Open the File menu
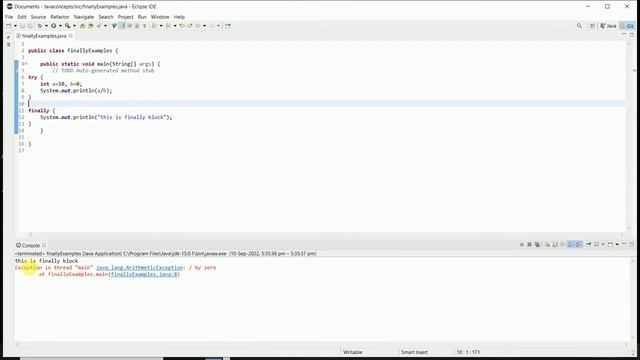Screen dimensions: 640x360 [x=9, y=17]
